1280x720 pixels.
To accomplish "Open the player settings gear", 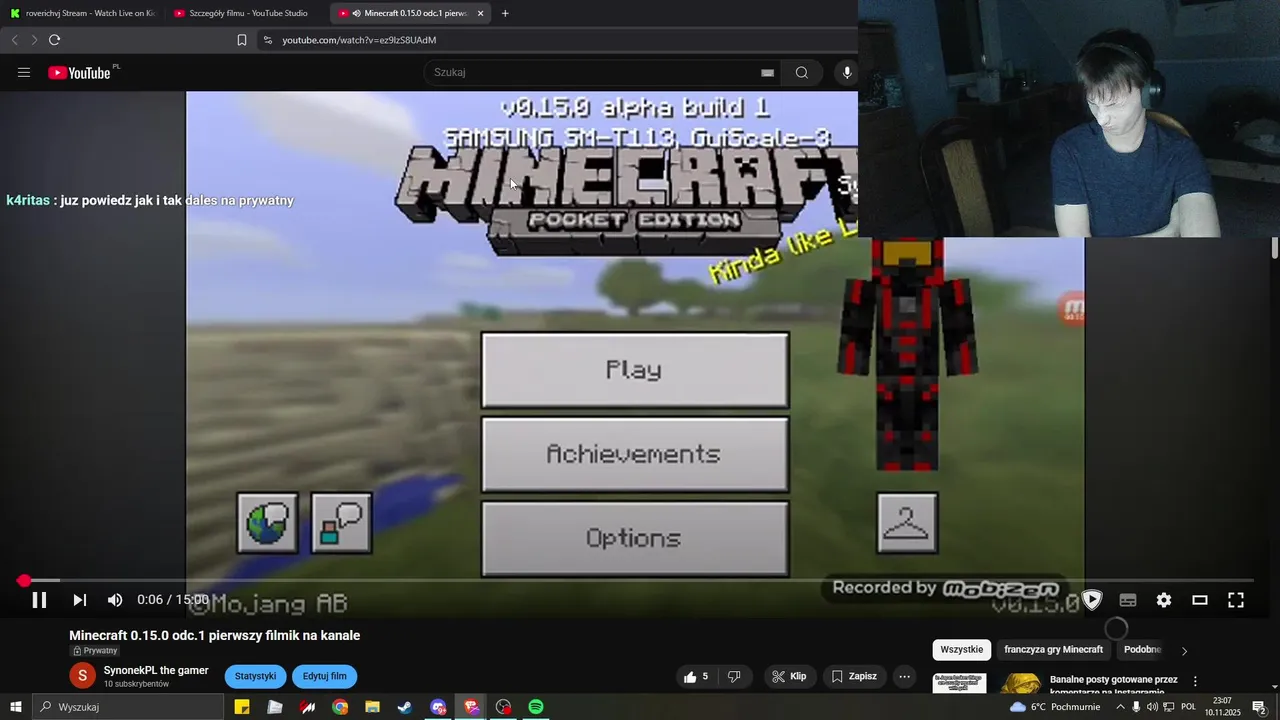I will pyautogui.click(x=1164, y=600).
